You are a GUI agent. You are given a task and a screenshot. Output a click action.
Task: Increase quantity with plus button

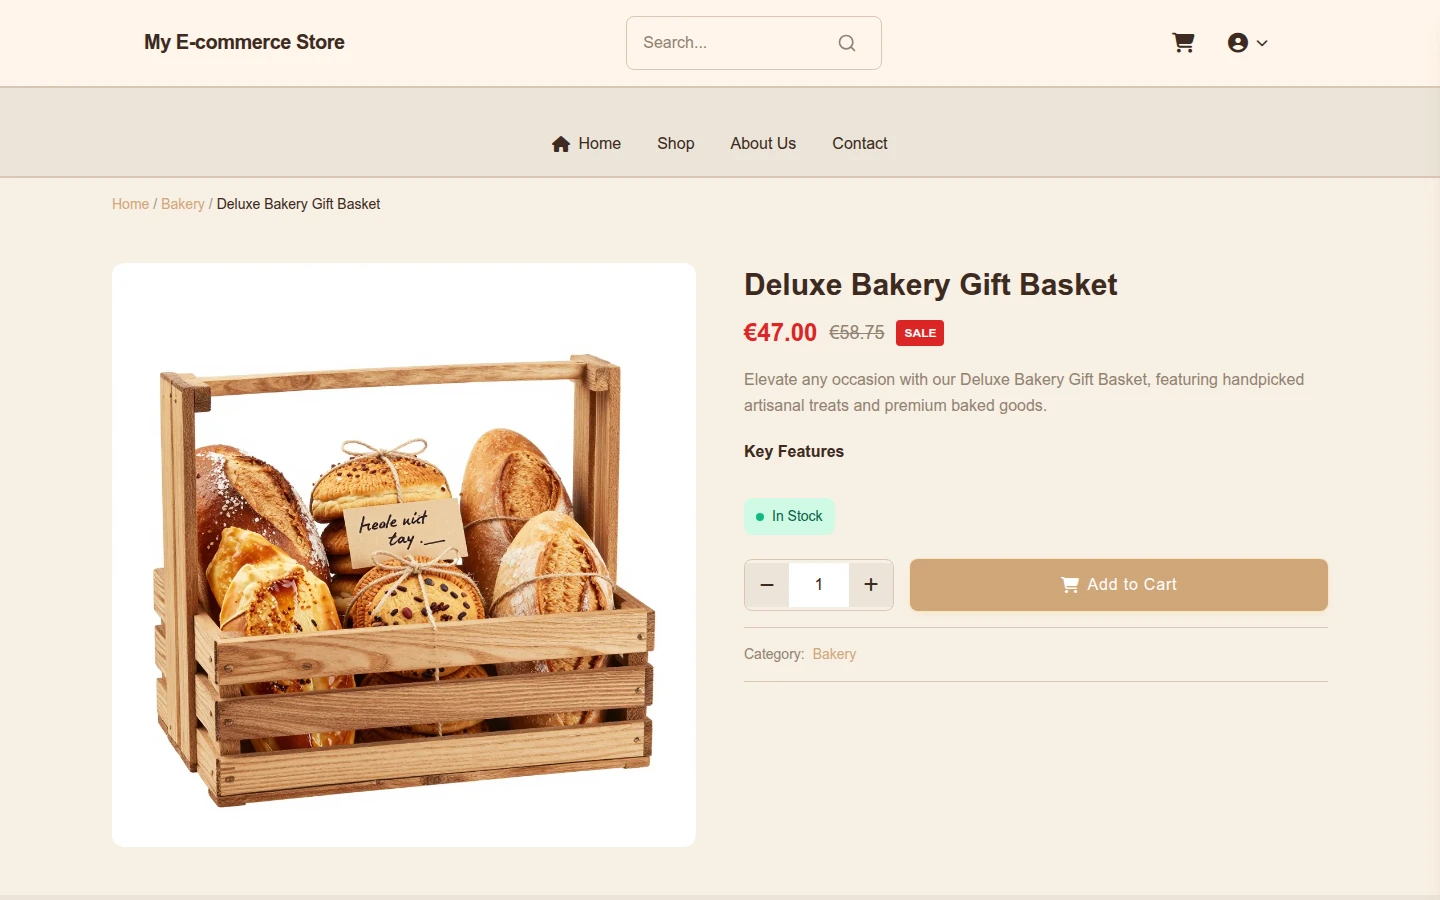pos(871,585)
